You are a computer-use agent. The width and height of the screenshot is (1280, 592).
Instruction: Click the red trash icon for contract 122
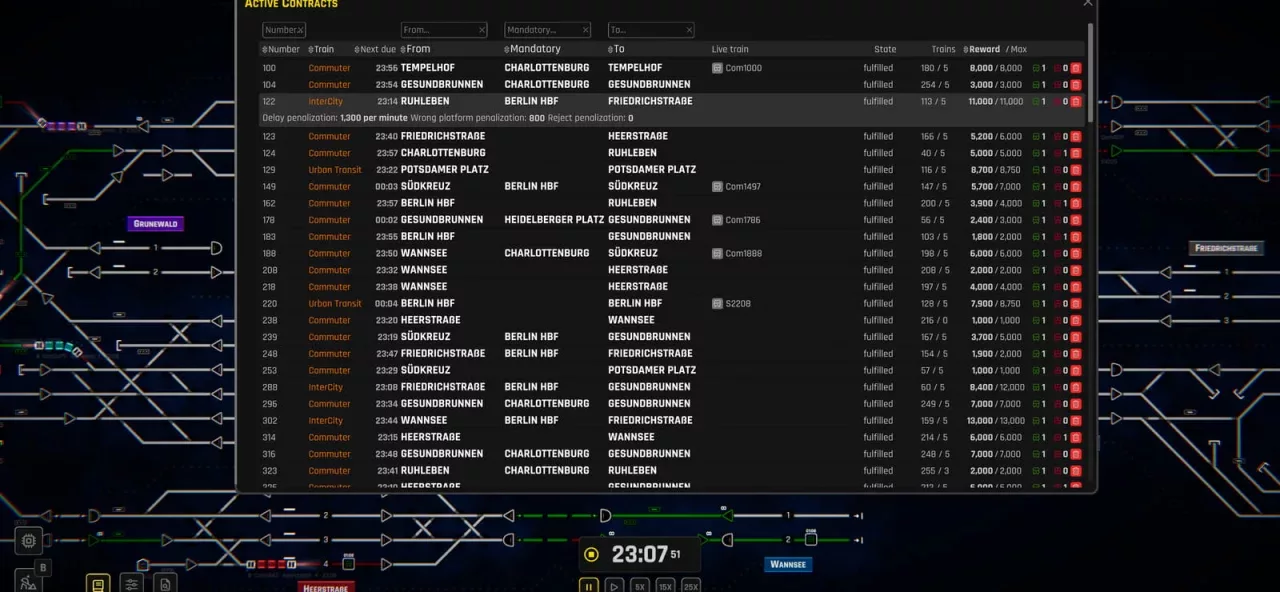pos(1076,101)
